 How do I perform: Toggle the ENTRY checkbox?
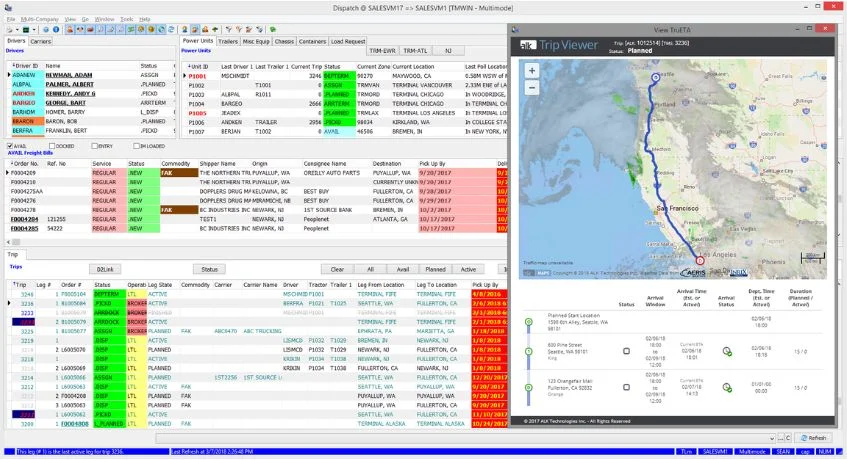pyautogui.click(x=95, y=146)
